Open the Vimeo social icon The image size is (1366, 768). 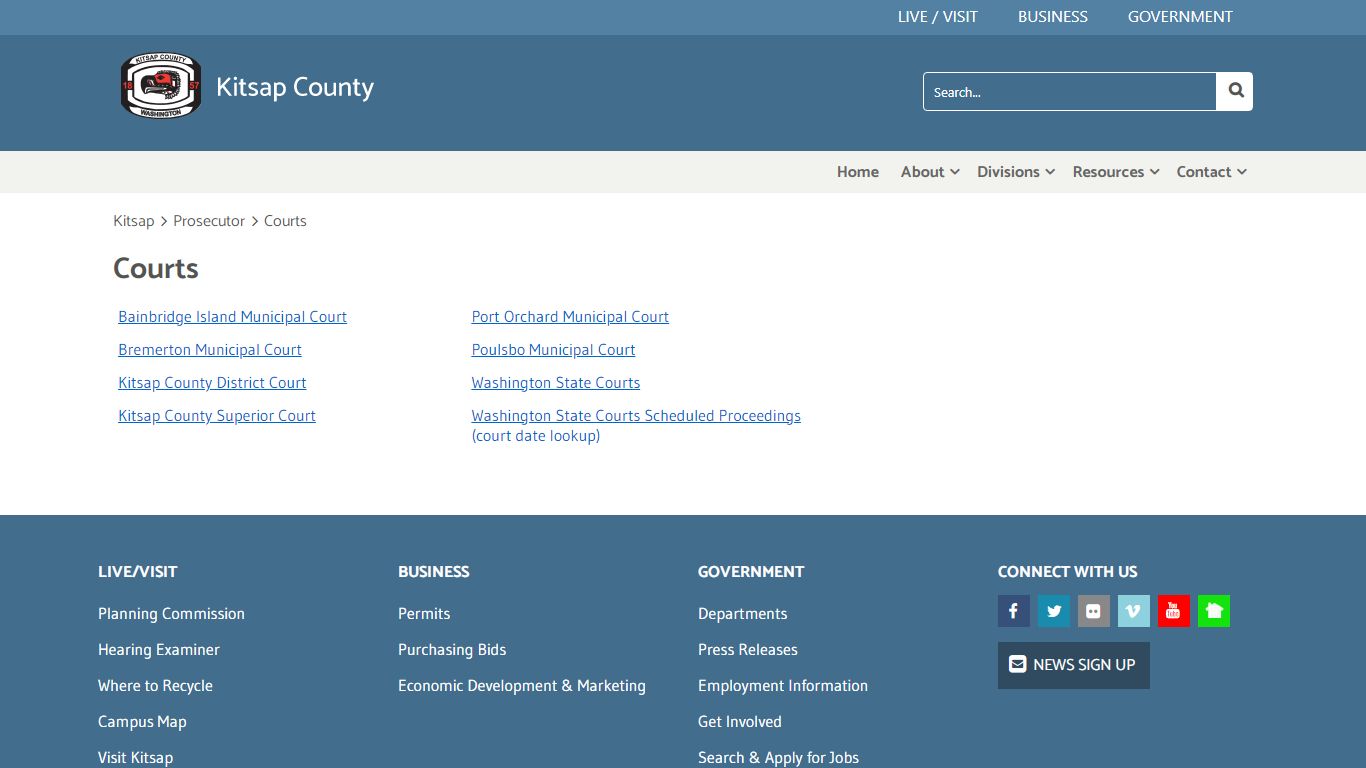pyautogui.click(x=1133, y=611)
